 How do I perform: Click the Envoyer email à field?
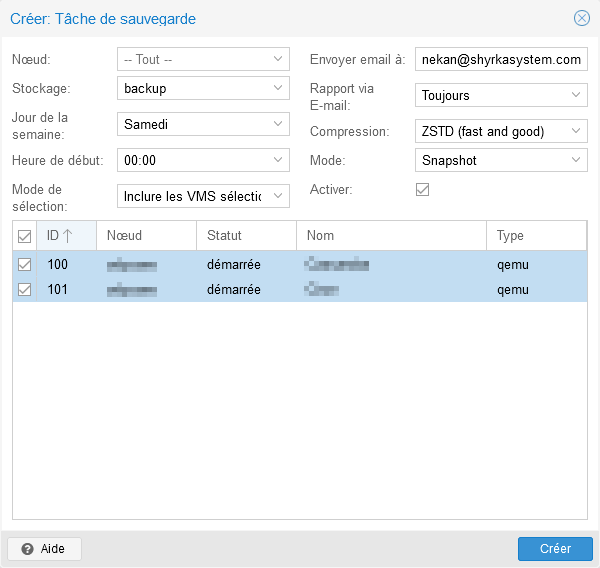(x=500, y=60)
